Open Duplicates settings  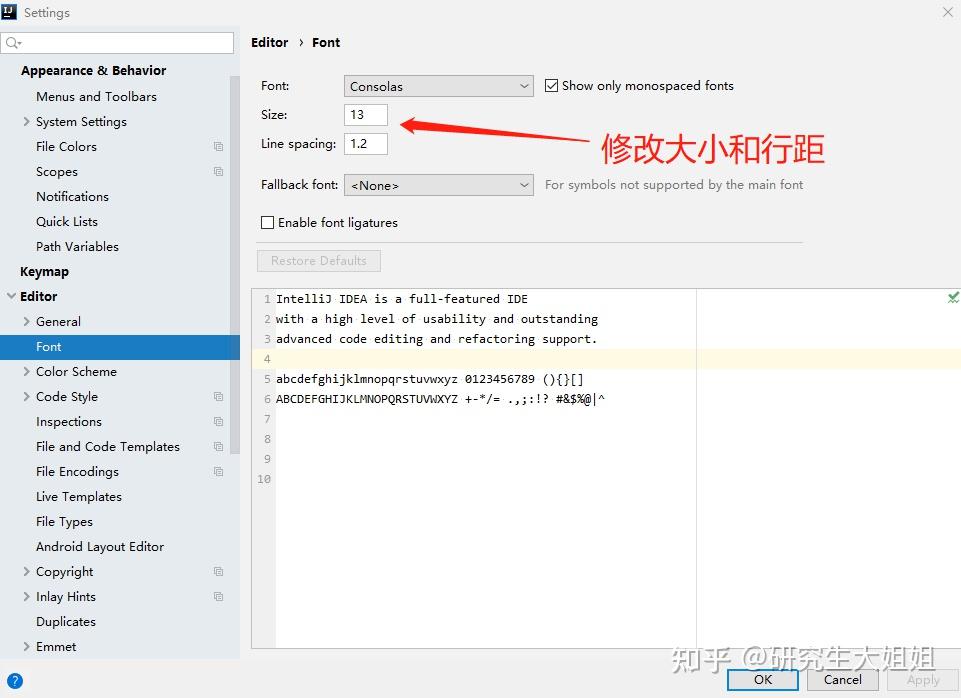click(66, 621)
